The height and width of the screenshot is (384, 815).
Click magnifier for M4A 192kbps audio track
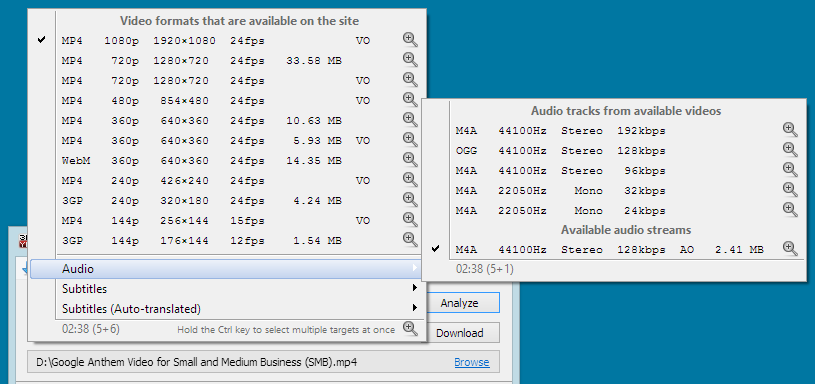click(x=790, y=130)
